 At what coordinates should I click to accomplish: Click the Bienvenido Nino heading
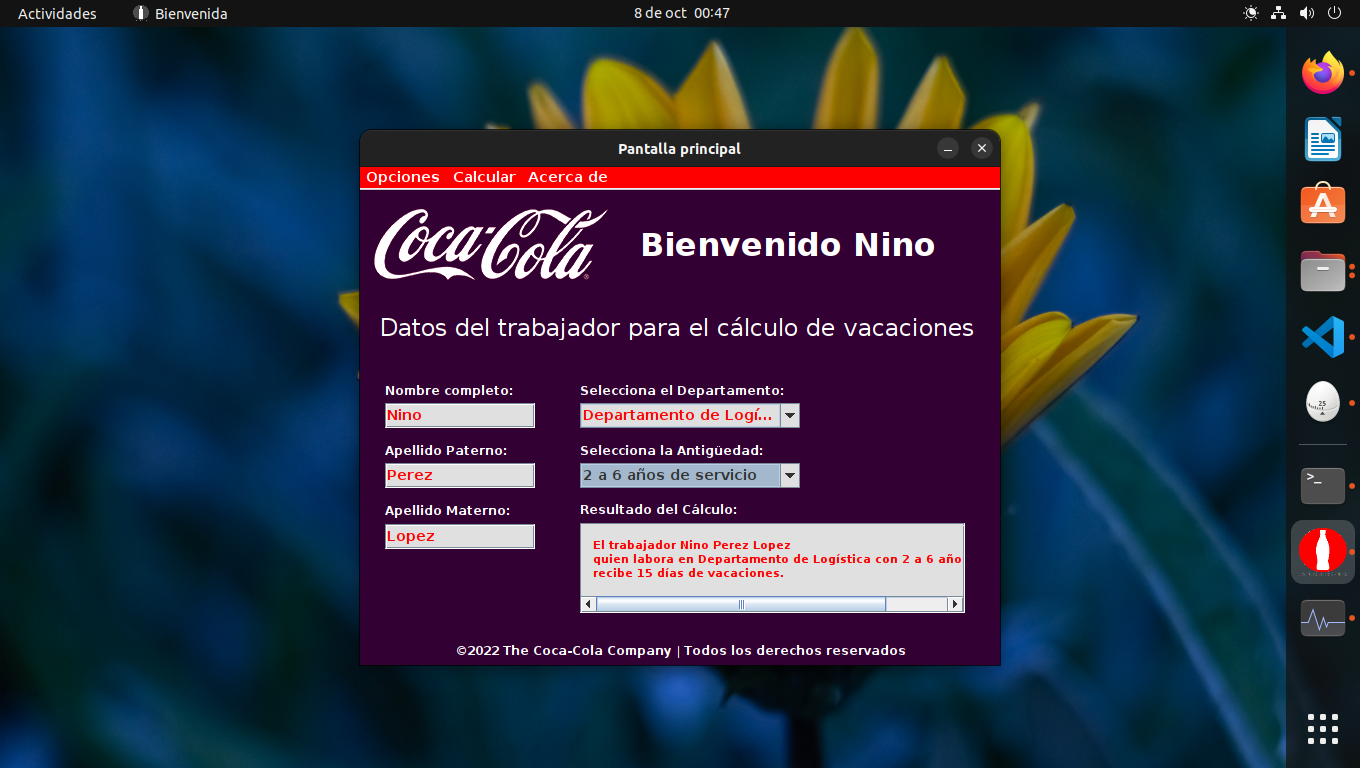click(788, 245)
